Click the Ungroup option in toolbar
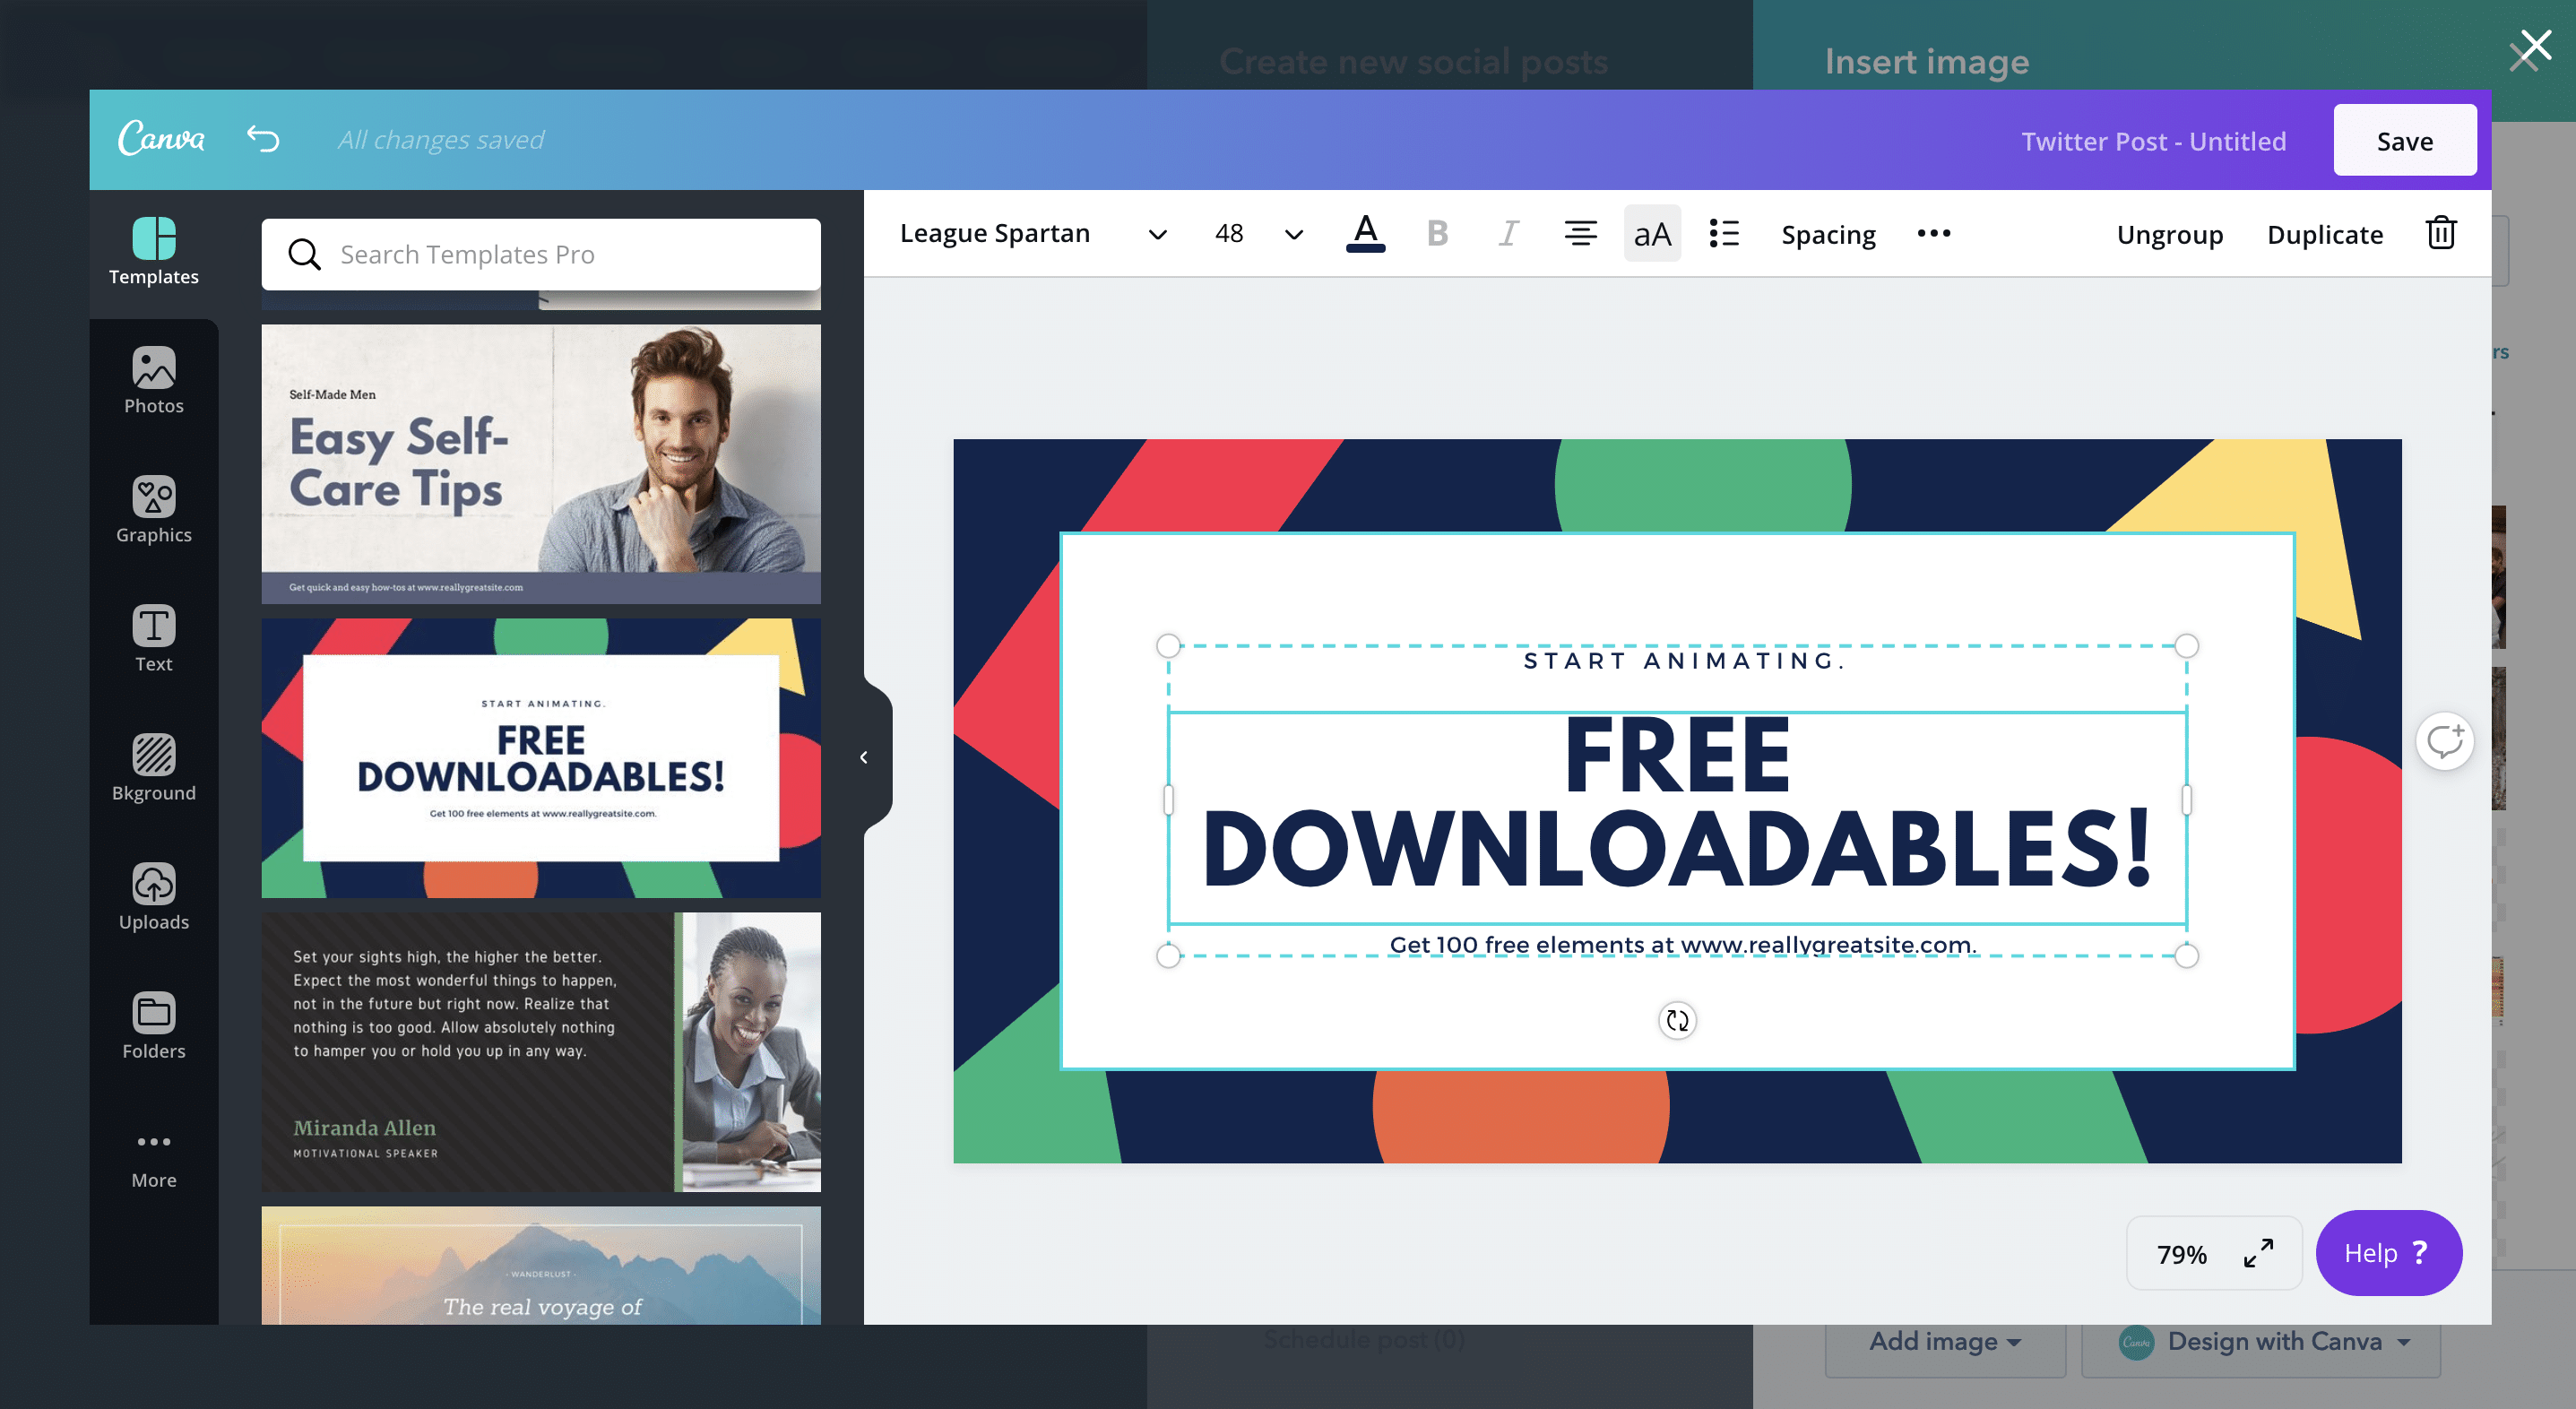The image size is (2576, 1409). coord(2172,232)
